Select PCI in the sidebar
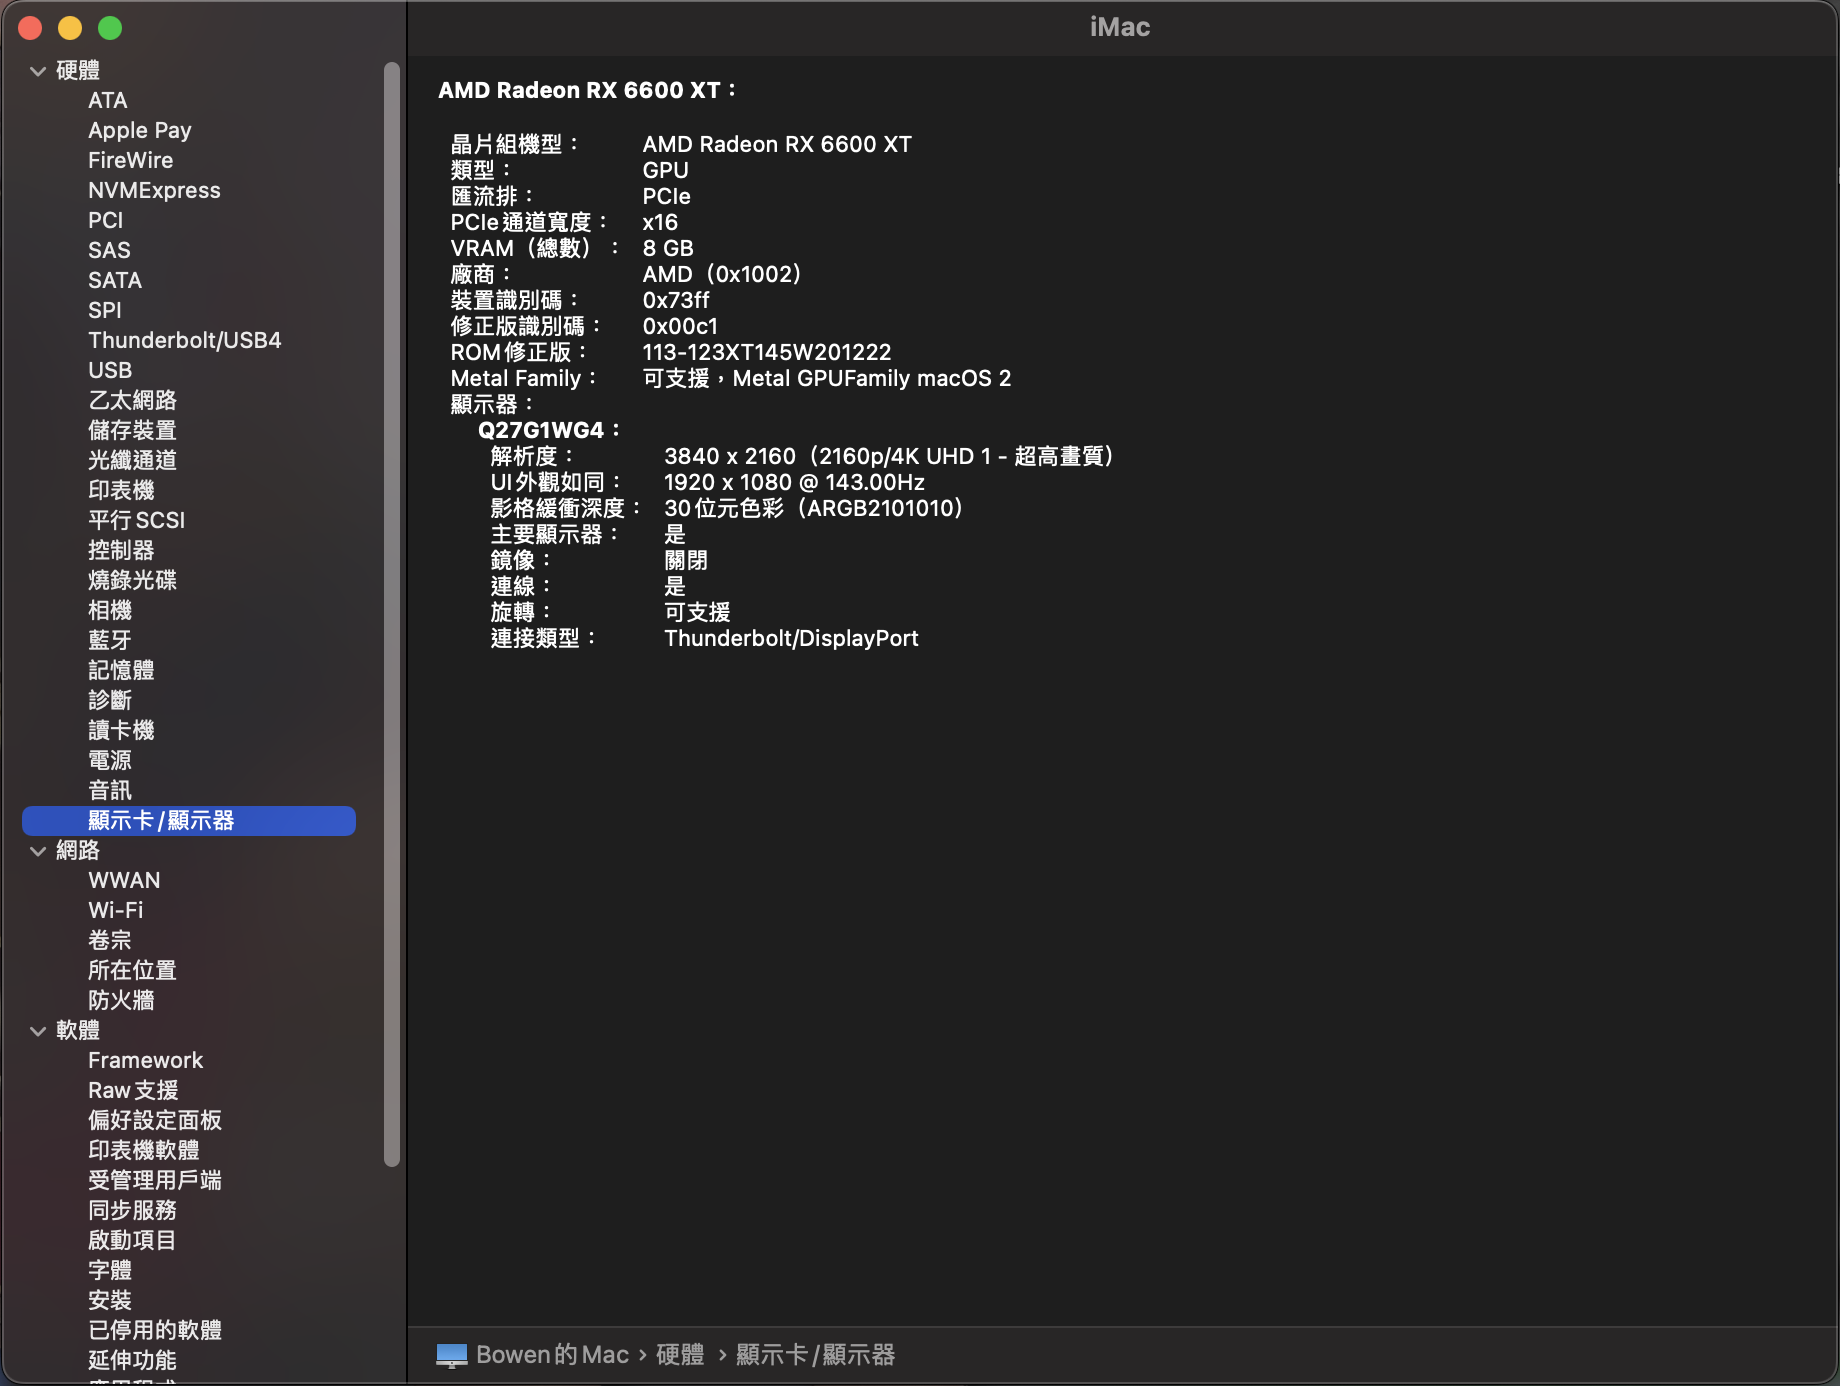The height and width of the screenshot is (1386, 1840). [x=106, y=221]
